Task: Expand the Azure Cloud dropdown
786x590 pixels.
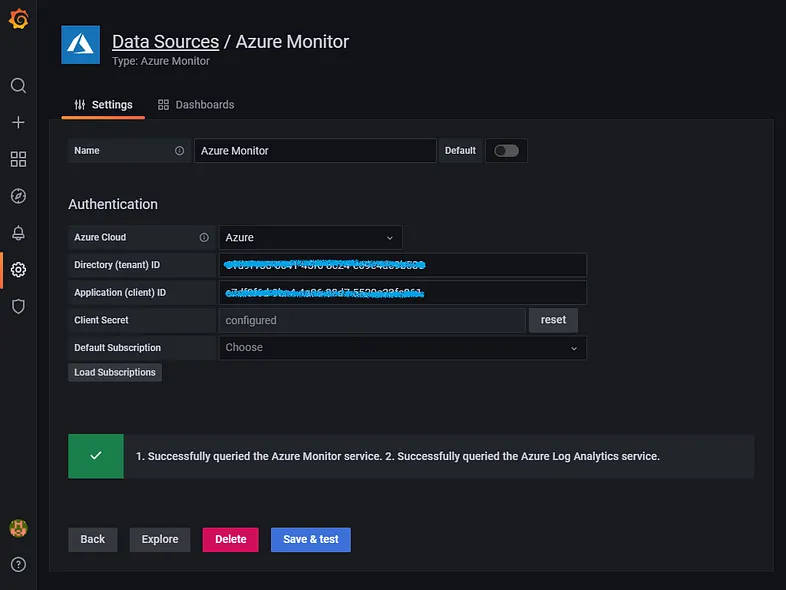Action: (310, 238)
